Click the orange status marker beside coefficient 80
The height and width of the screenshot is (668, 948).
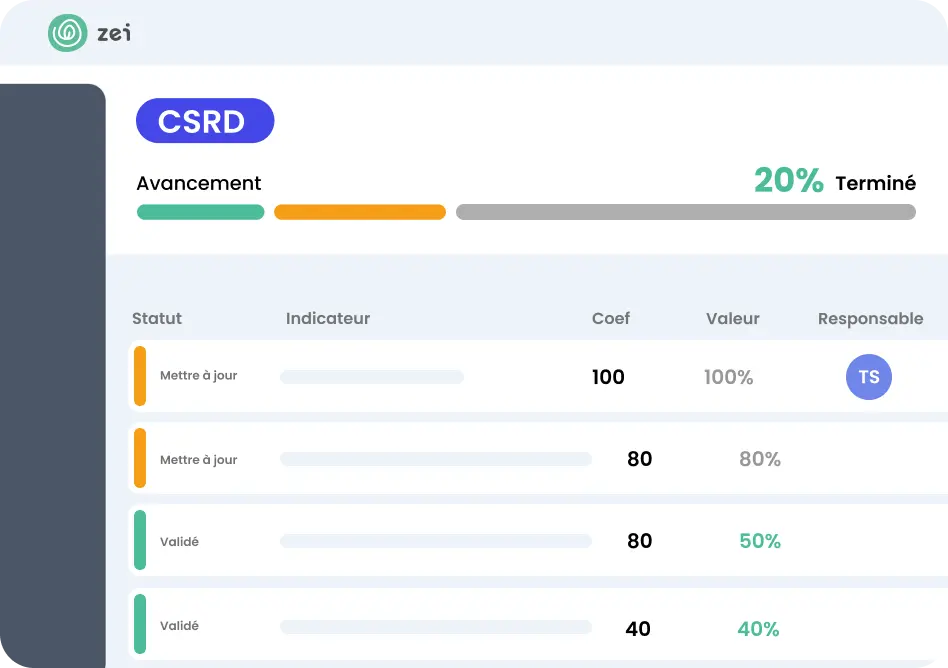click(140, 459)
